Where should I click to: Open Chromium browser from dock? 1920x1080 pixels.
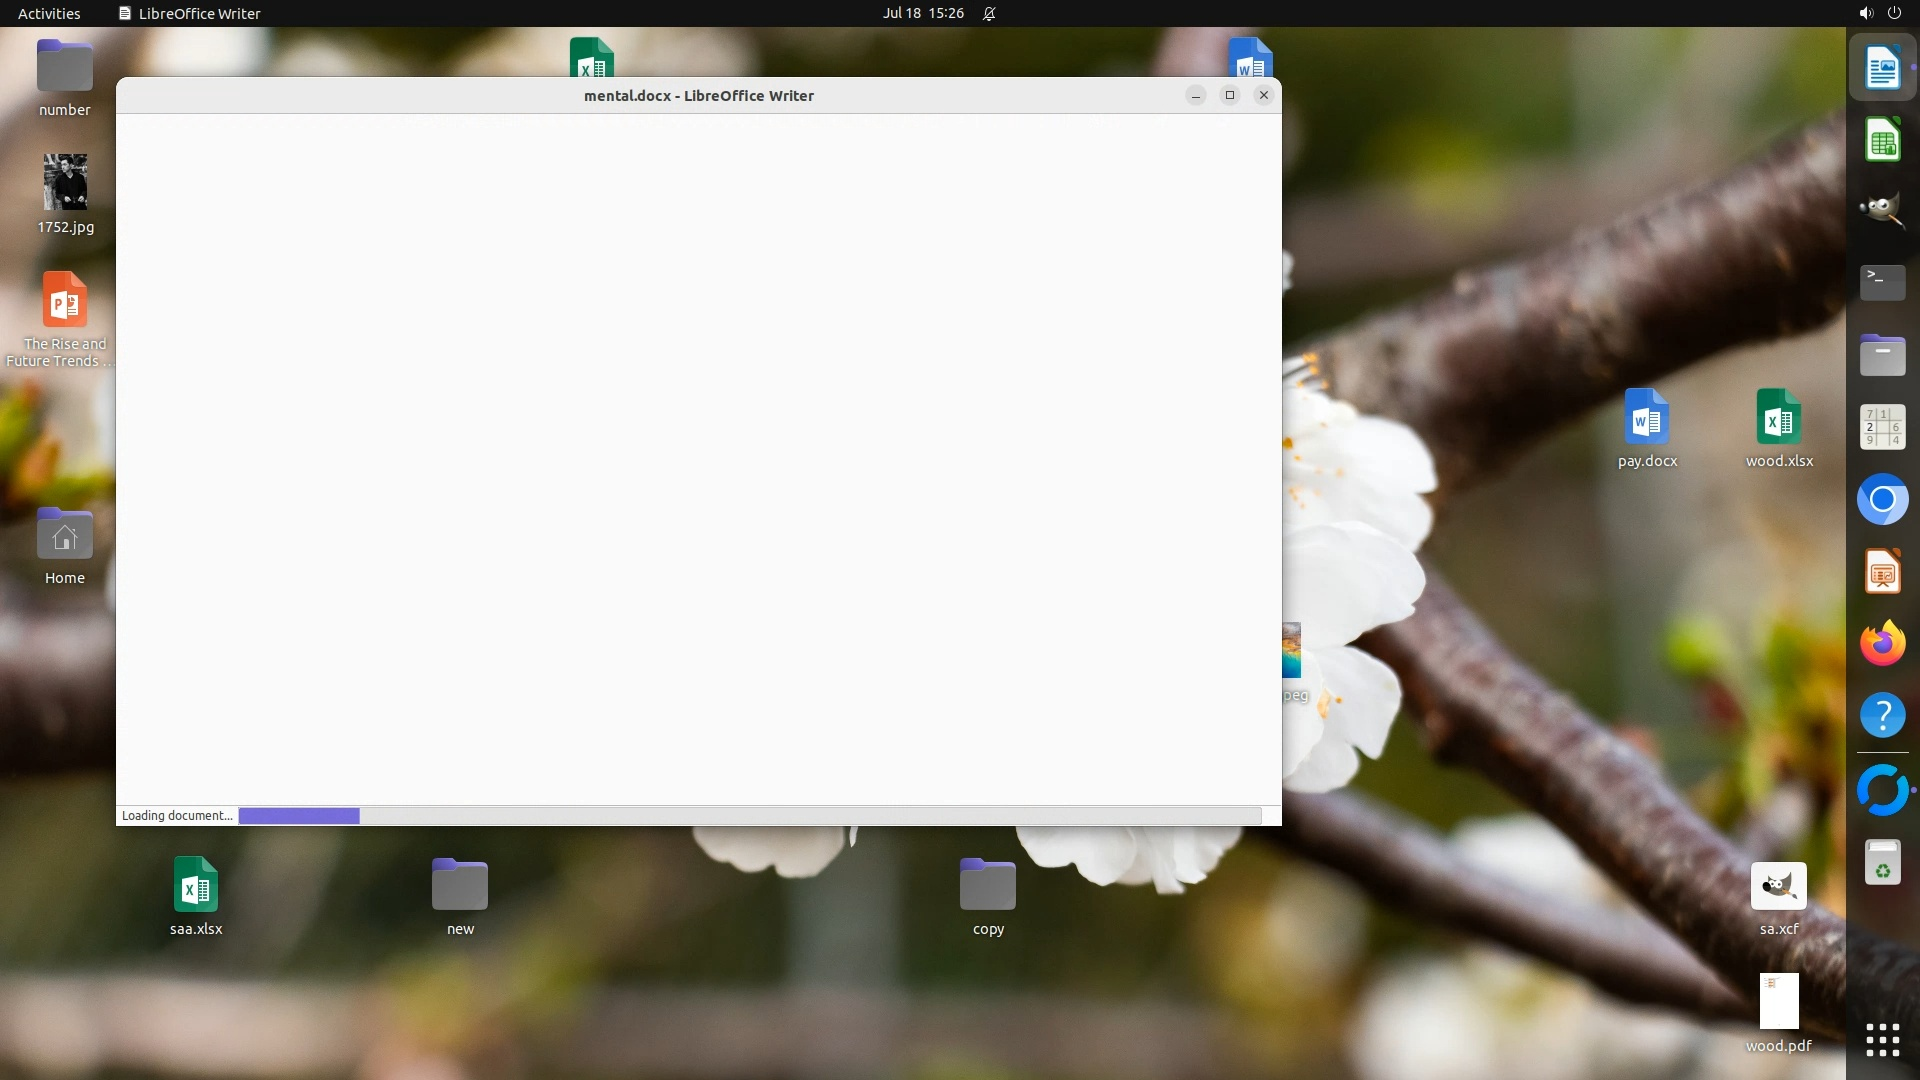[x=1882, y=499]
